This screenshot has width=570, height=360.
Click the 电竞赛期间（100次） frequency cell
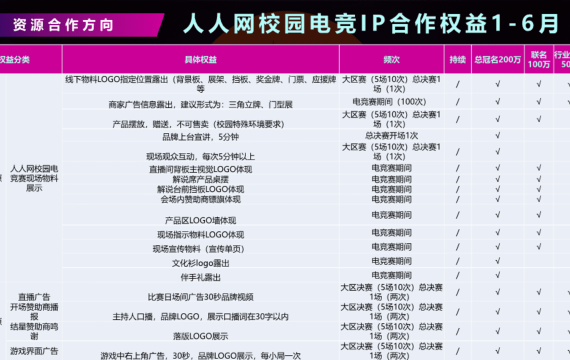pyautogui.click(x=389, y=101)
